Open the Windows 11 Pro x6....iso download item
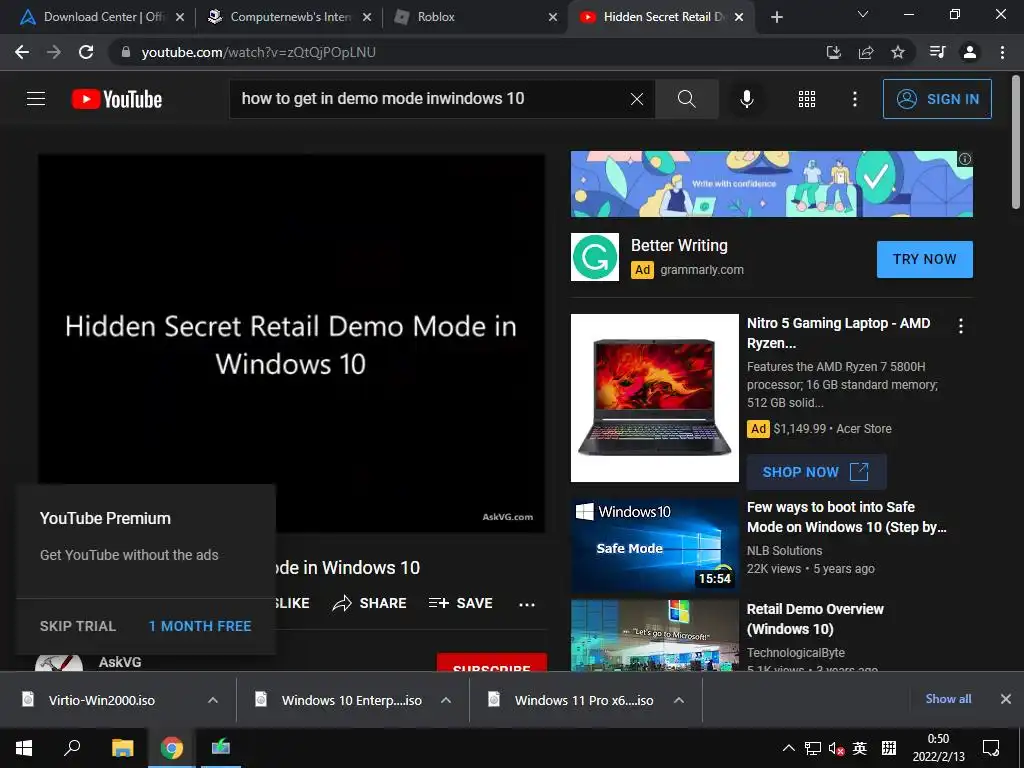The height and width of the screenshot is (768, 1024). 573,700
